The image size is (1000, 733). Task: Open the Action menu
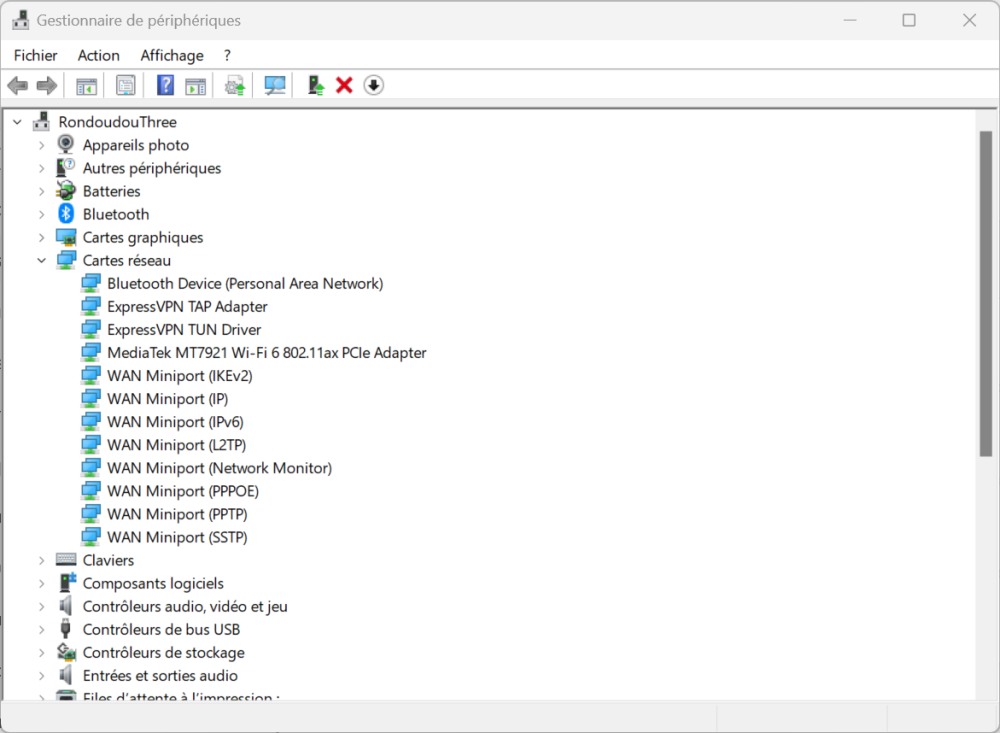(98, 56)
